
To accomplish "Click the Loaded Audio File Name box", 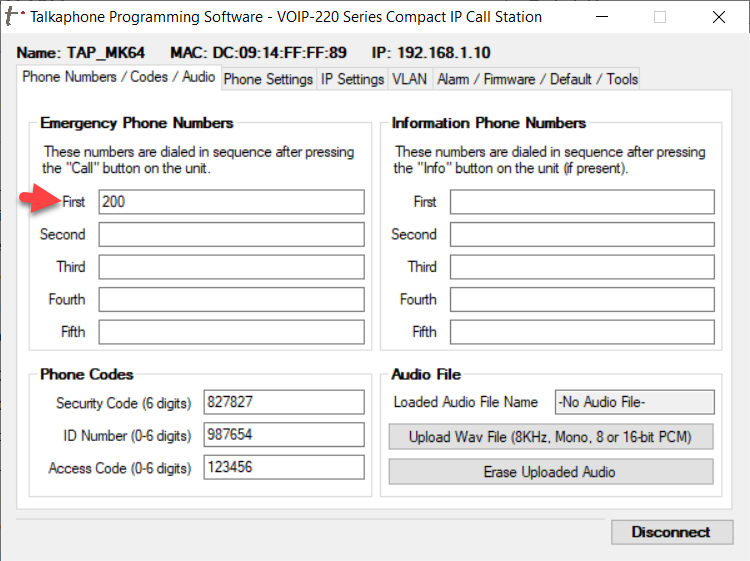I will [635, 402].
